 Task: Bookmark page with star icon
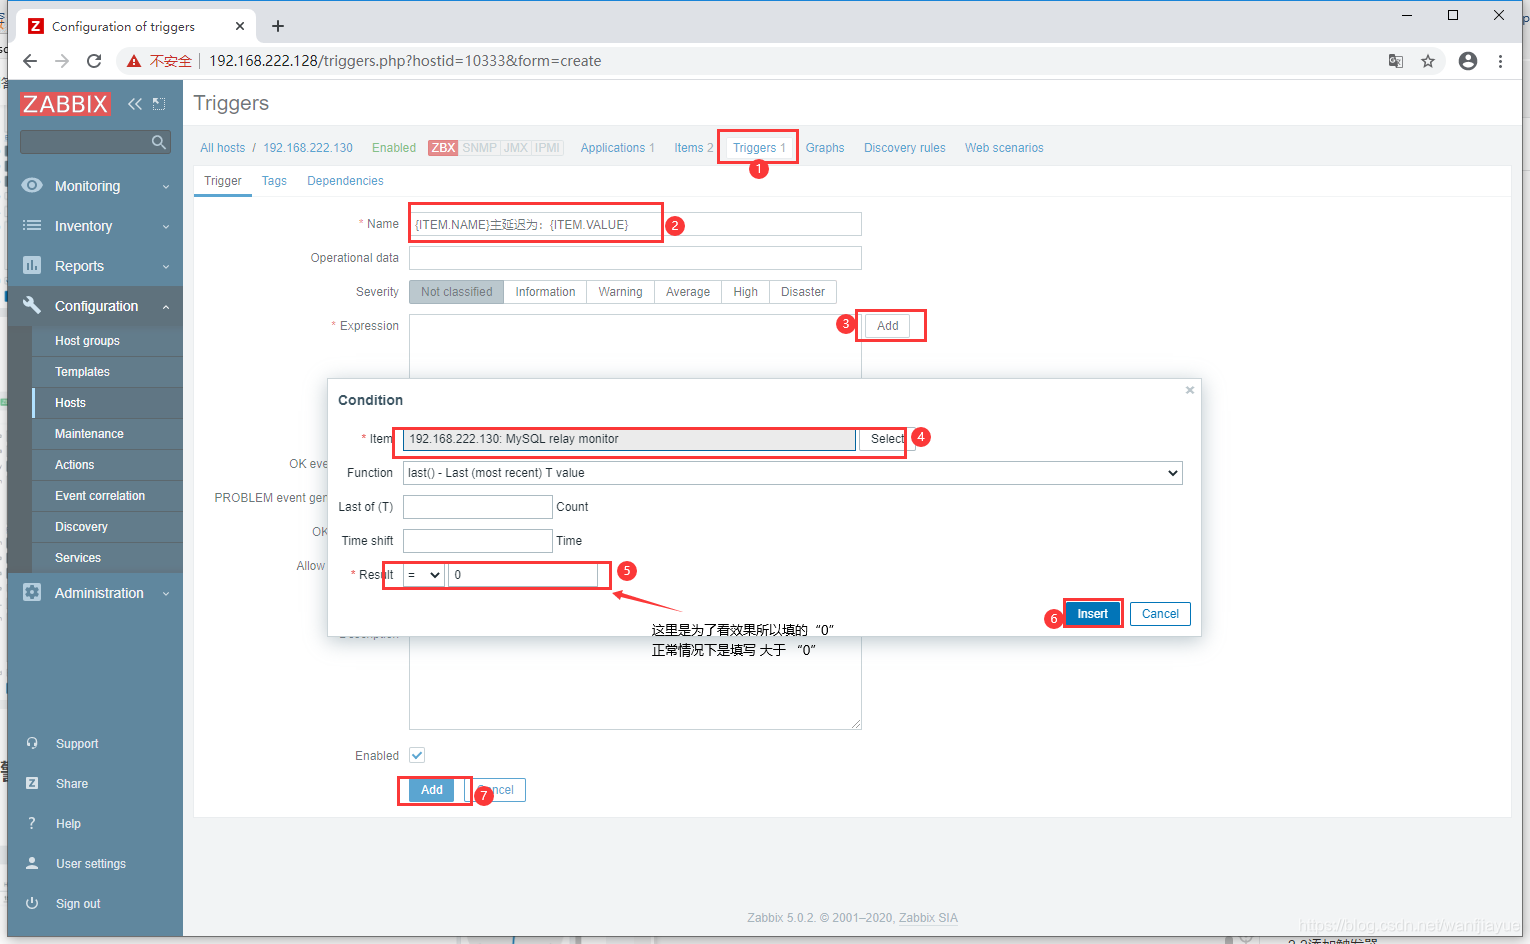1428,61
